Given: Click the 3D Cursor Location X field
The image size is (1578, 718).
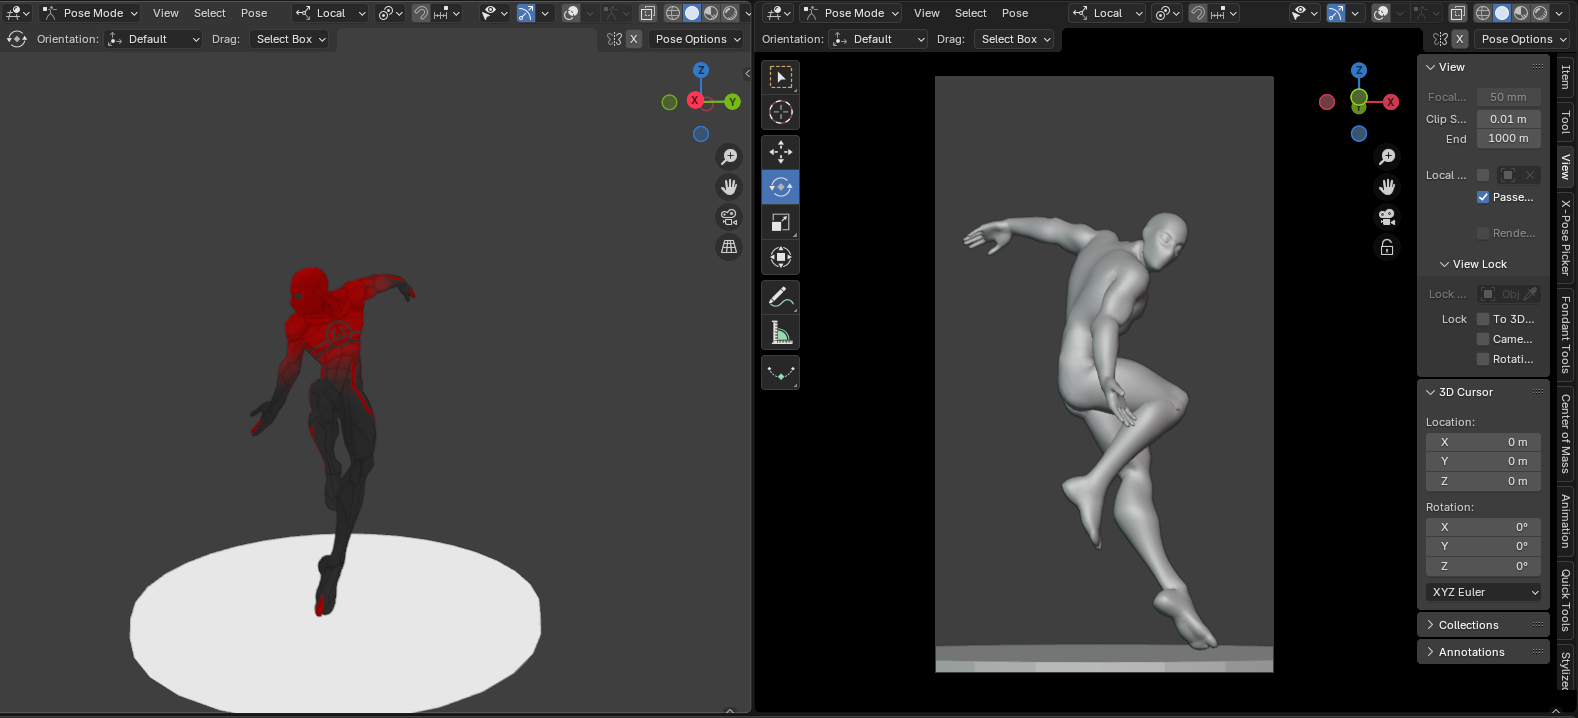Looking at the screenshot, I should click(1484, 442).
